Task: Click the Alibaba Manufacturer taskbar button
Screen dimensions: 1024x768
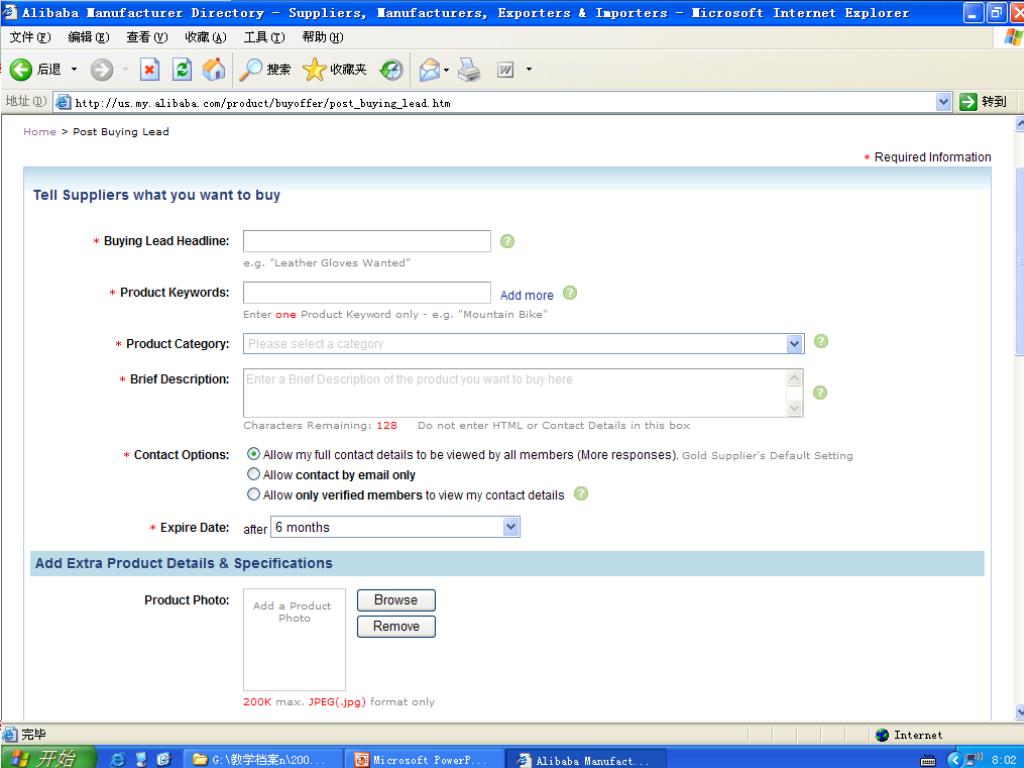Action: 586,760
